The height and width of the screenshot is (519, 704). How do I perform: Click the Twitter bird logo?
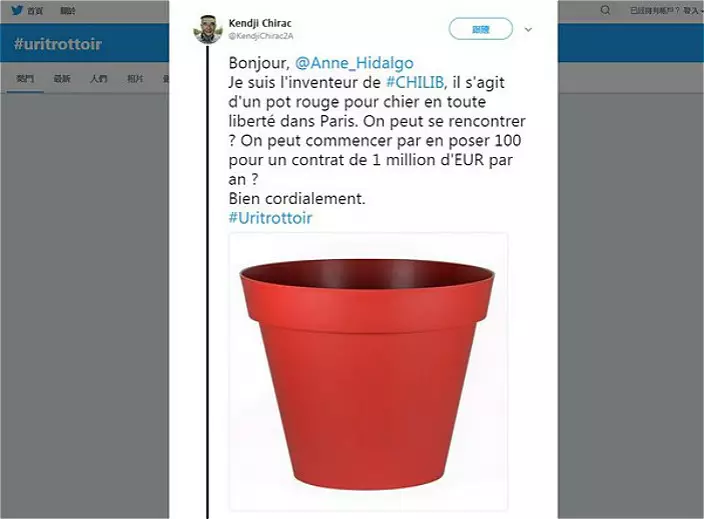pos(17,10)
